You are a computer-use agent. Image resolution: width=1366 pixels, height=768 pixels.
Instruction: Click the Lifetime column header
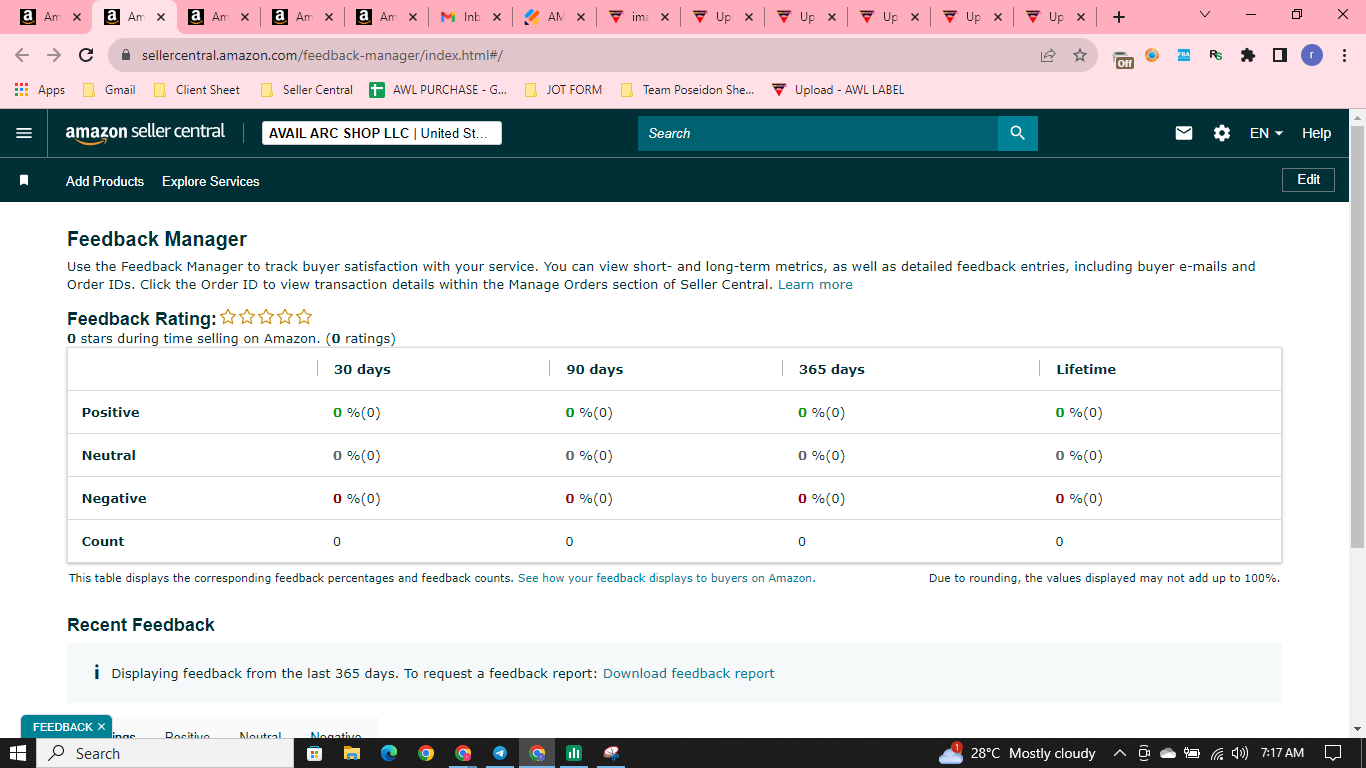1086,369
